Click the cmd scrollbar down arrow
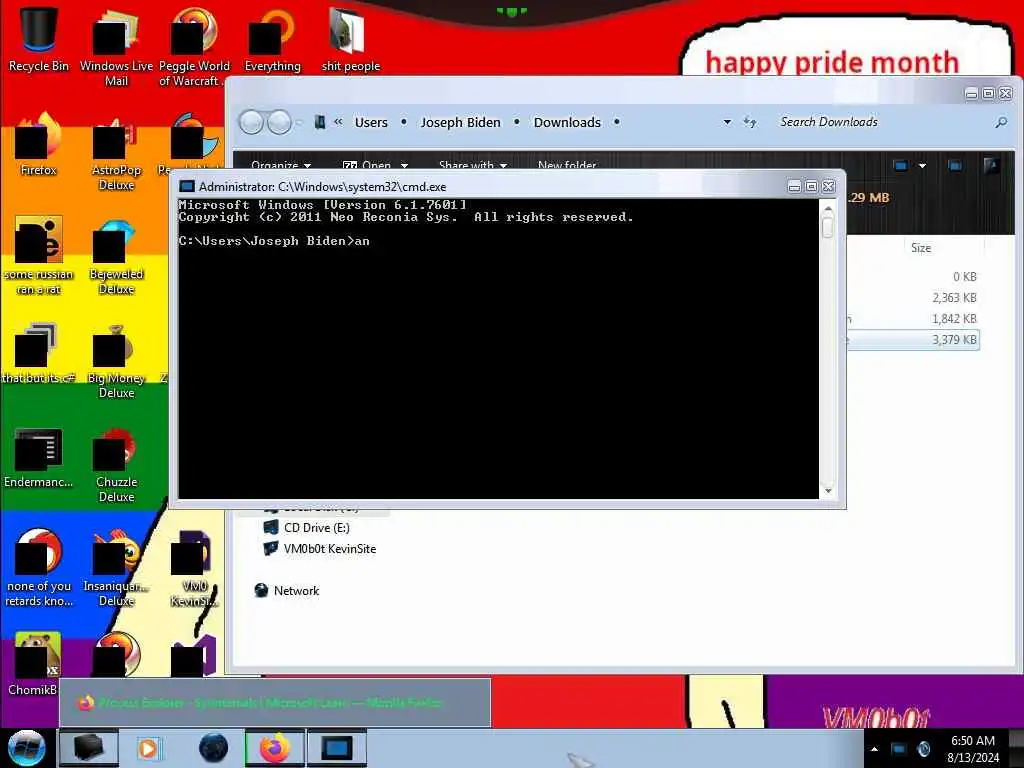Viewport: 1024px width, 768px height. pos(828,491)
